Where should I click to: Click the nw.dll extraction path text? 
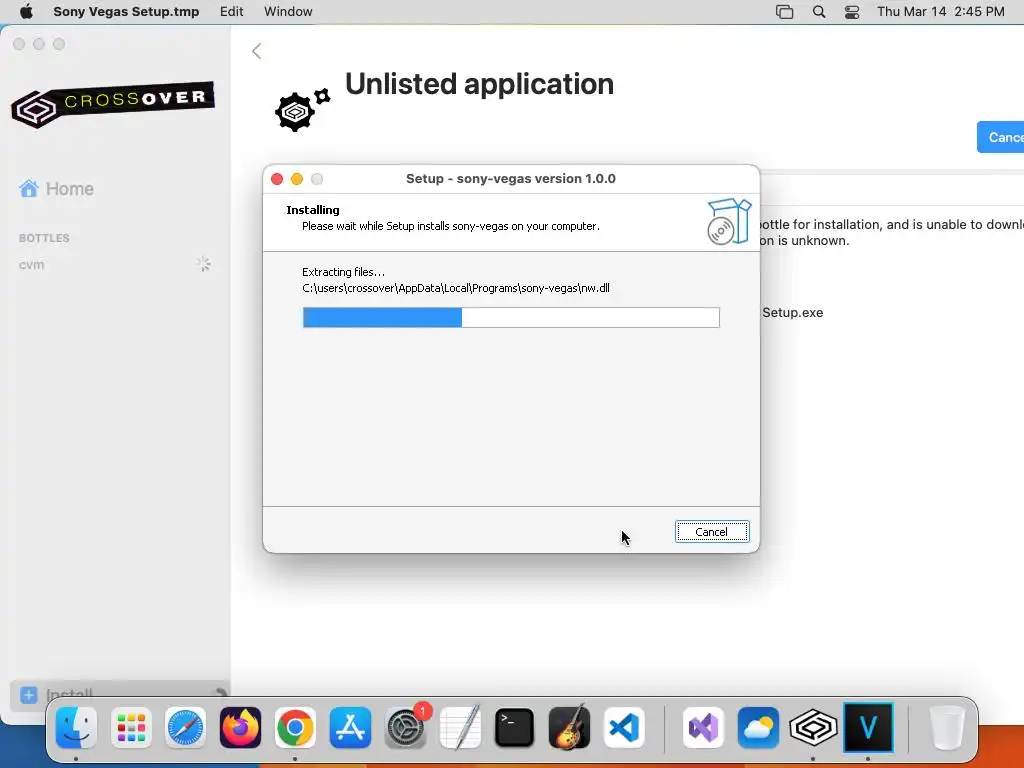456,288
